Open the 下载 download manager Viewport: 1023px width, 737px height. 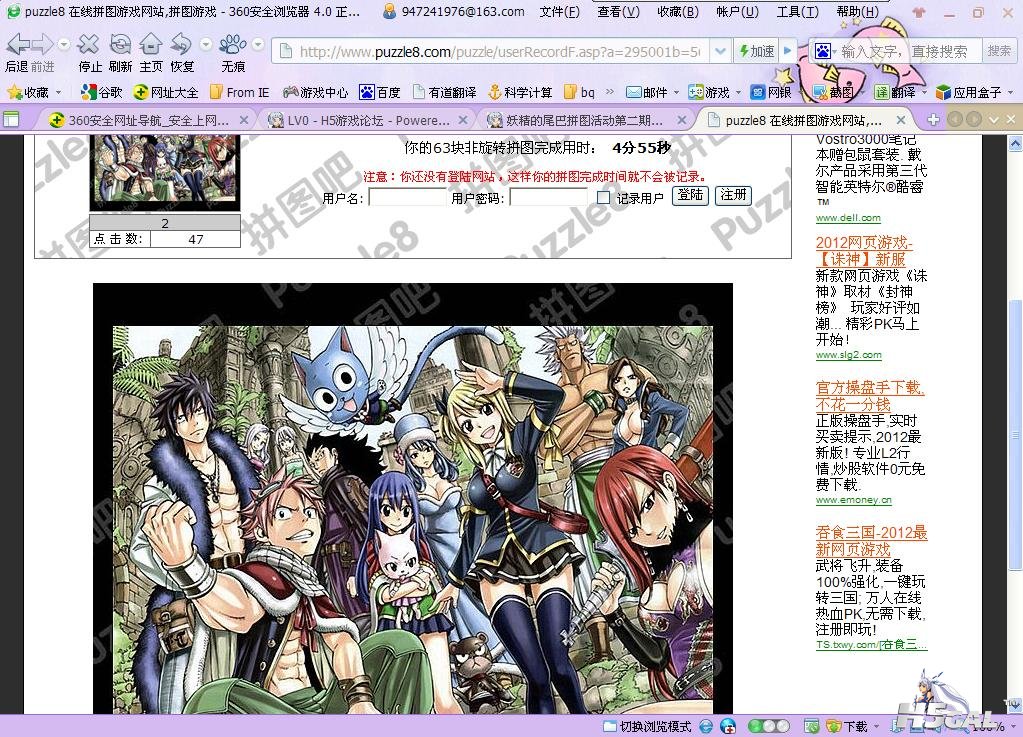[x=847, y=726]
